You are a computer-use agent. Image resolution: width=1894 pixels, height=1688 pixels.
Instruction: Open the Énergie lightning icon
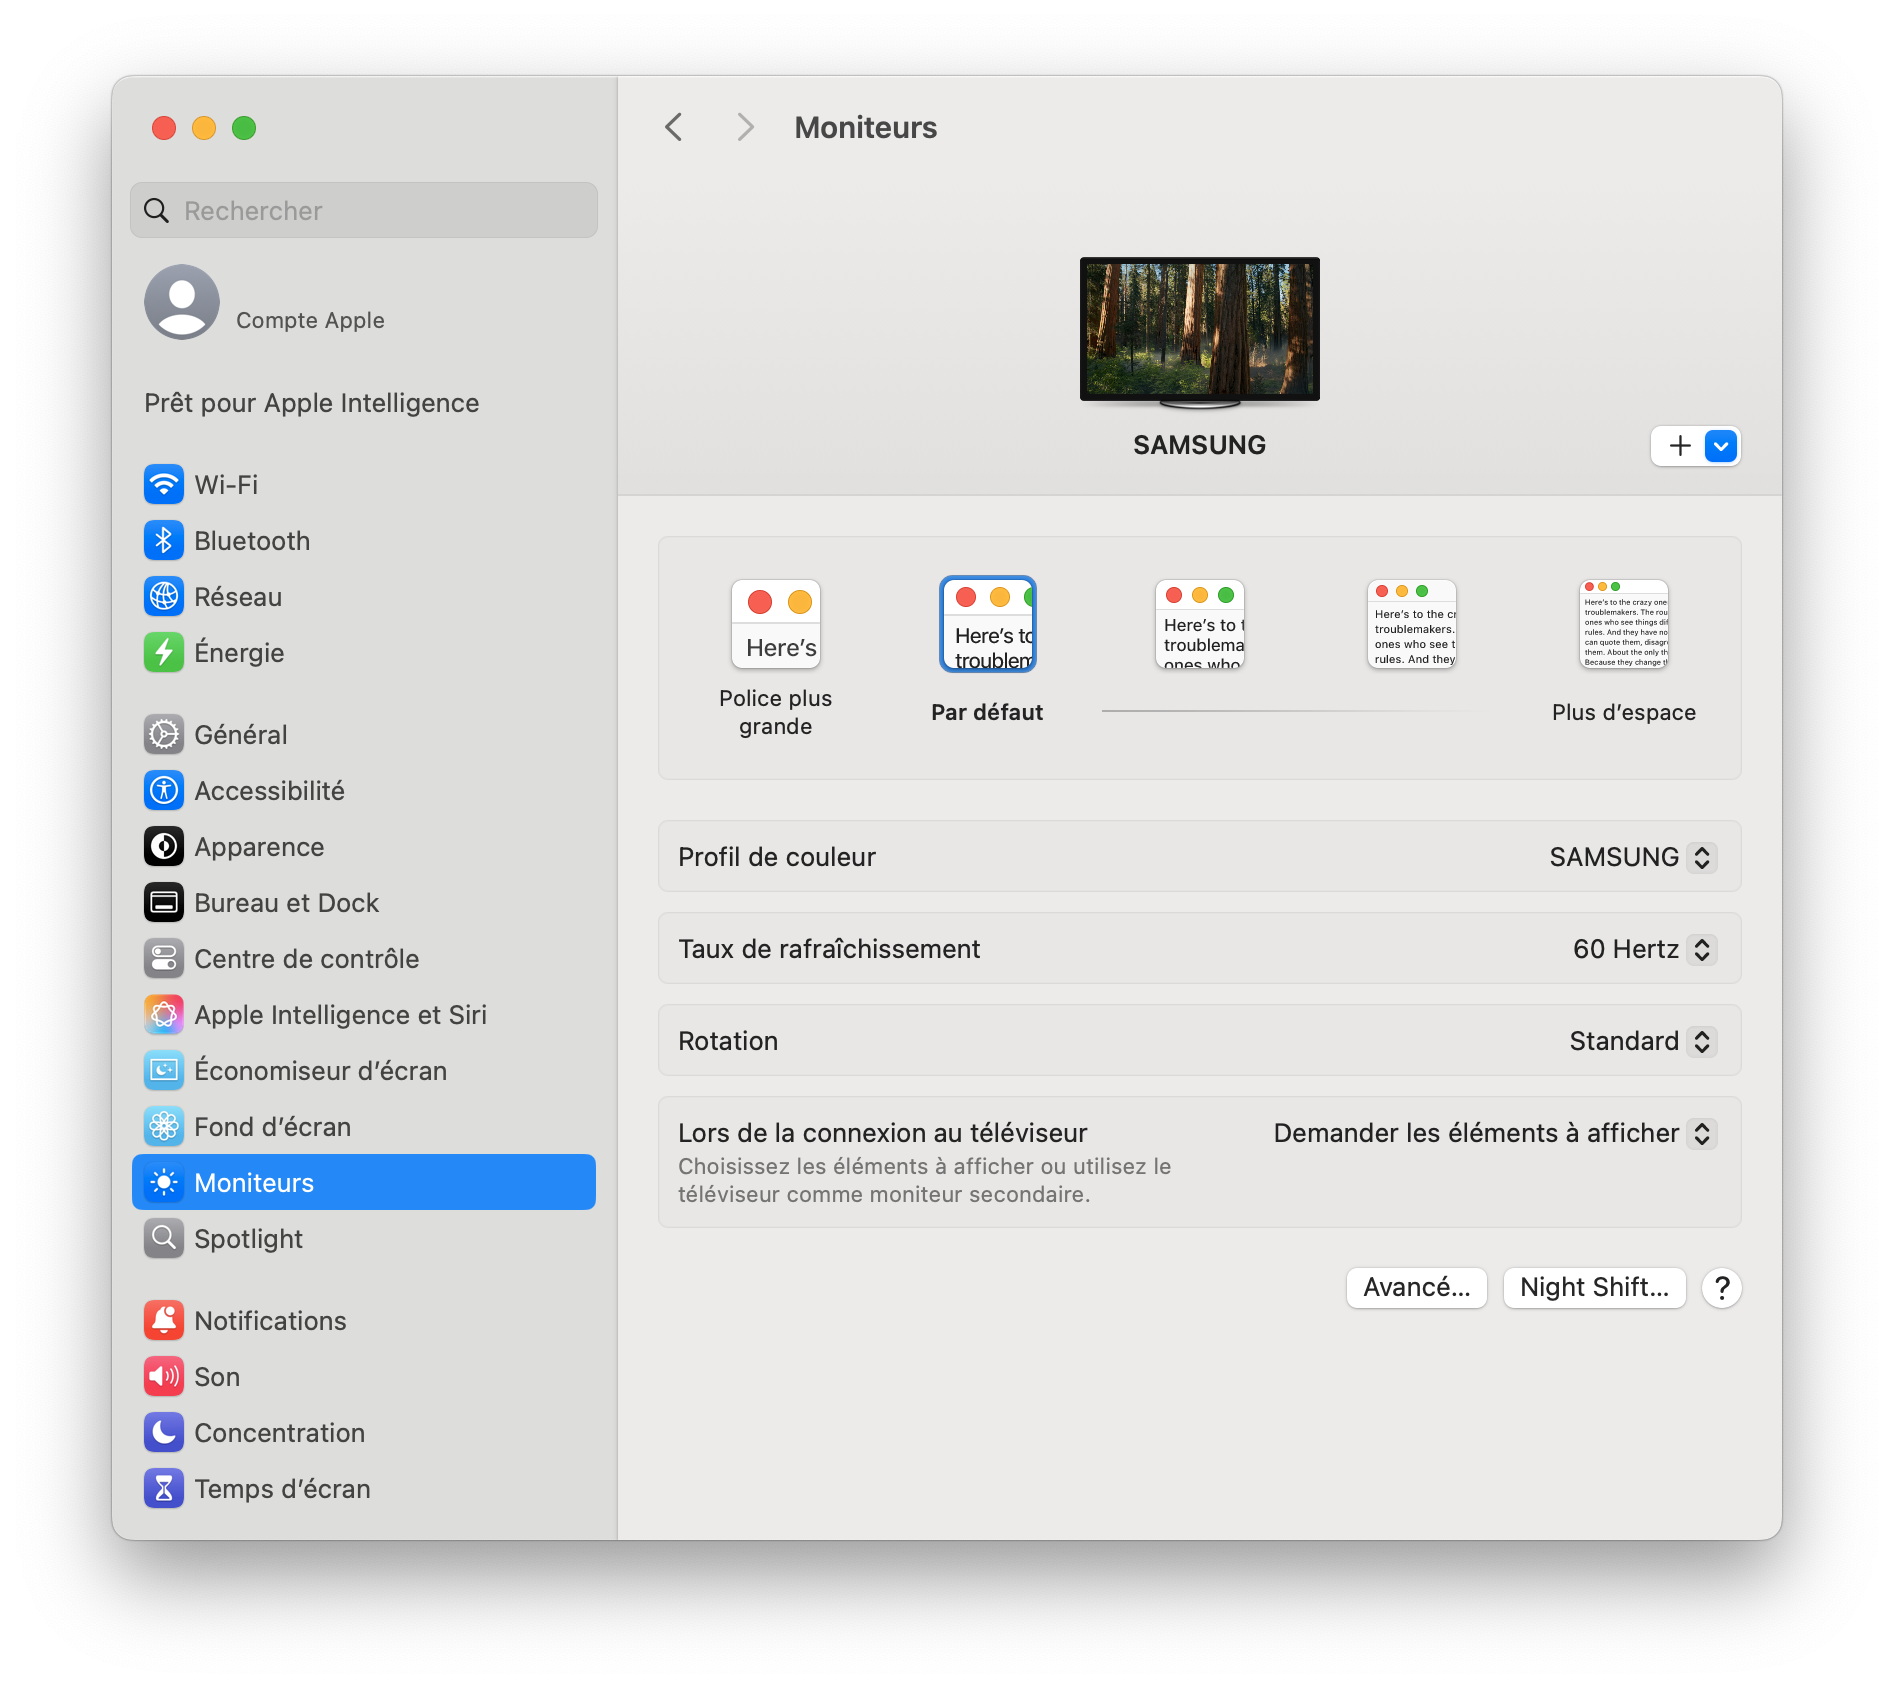coord(164,653)
